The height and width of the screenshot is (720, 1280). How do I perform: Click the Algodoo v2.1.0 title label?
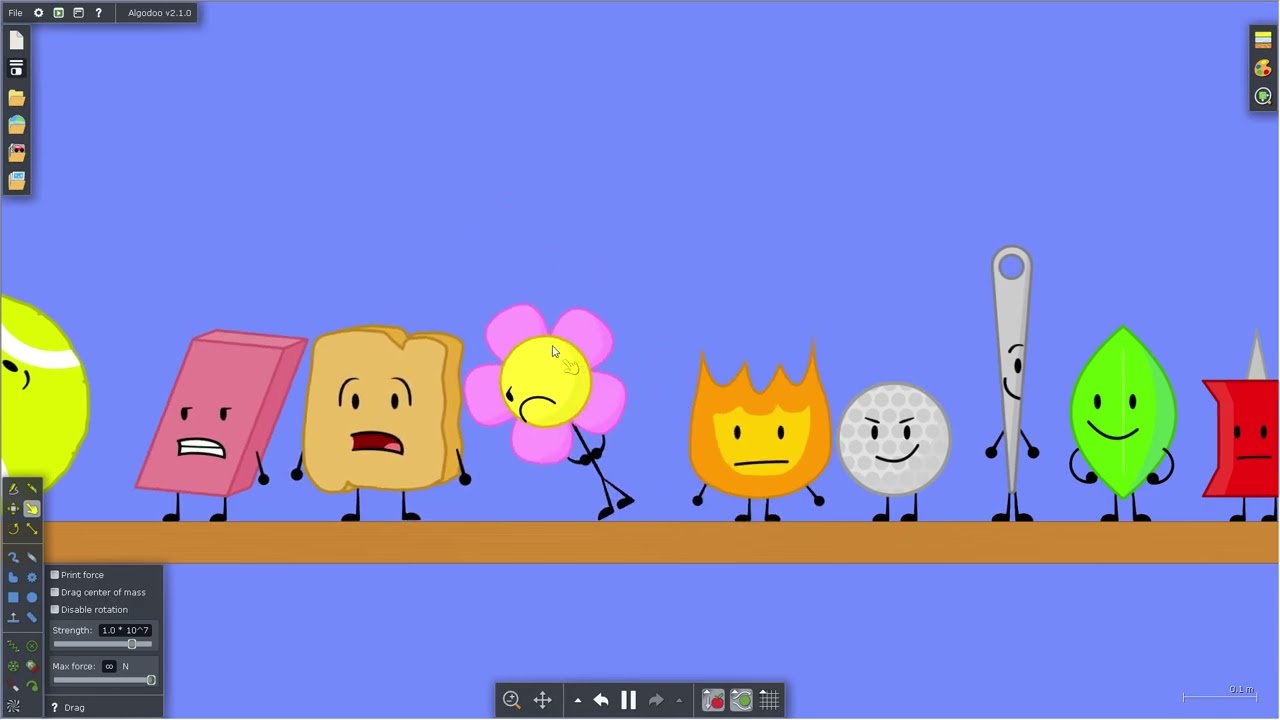click(159, 13)
